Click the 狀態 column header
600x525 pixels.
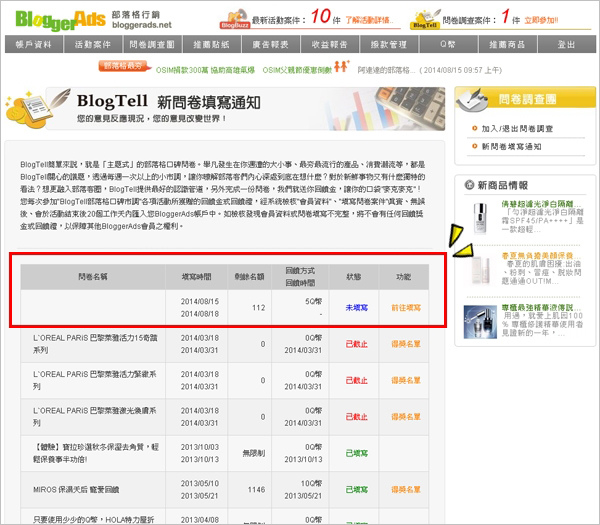coord(354,277)
